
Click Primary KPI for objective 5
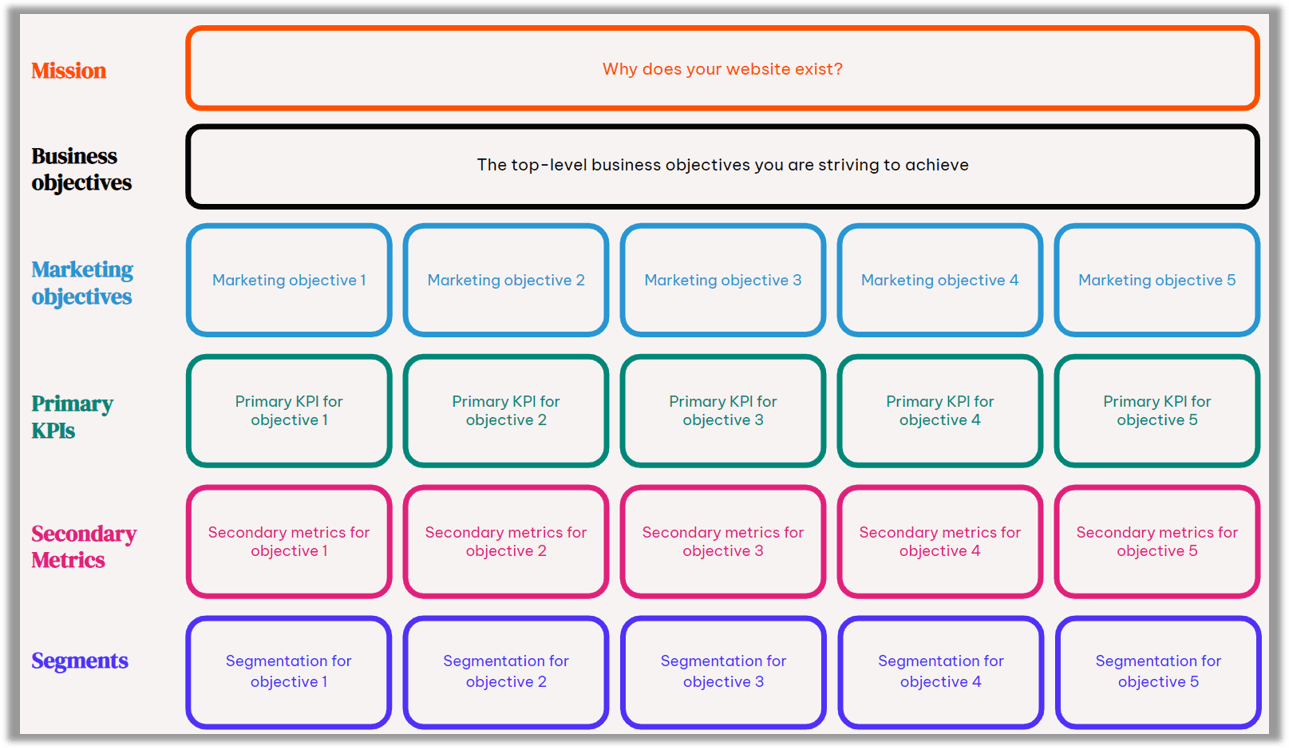1157,410
